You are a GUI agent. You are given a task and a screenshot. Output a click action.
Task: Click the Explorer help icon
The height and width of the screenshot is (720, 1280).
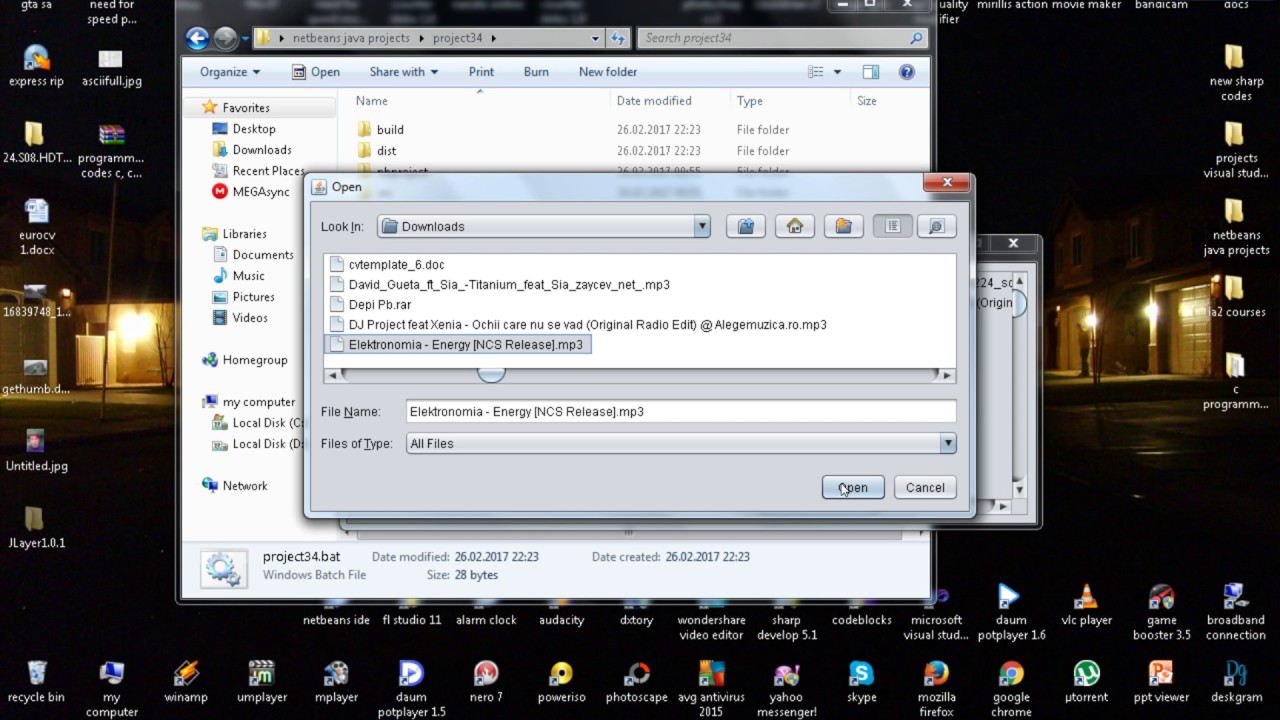tap(907, 72)
